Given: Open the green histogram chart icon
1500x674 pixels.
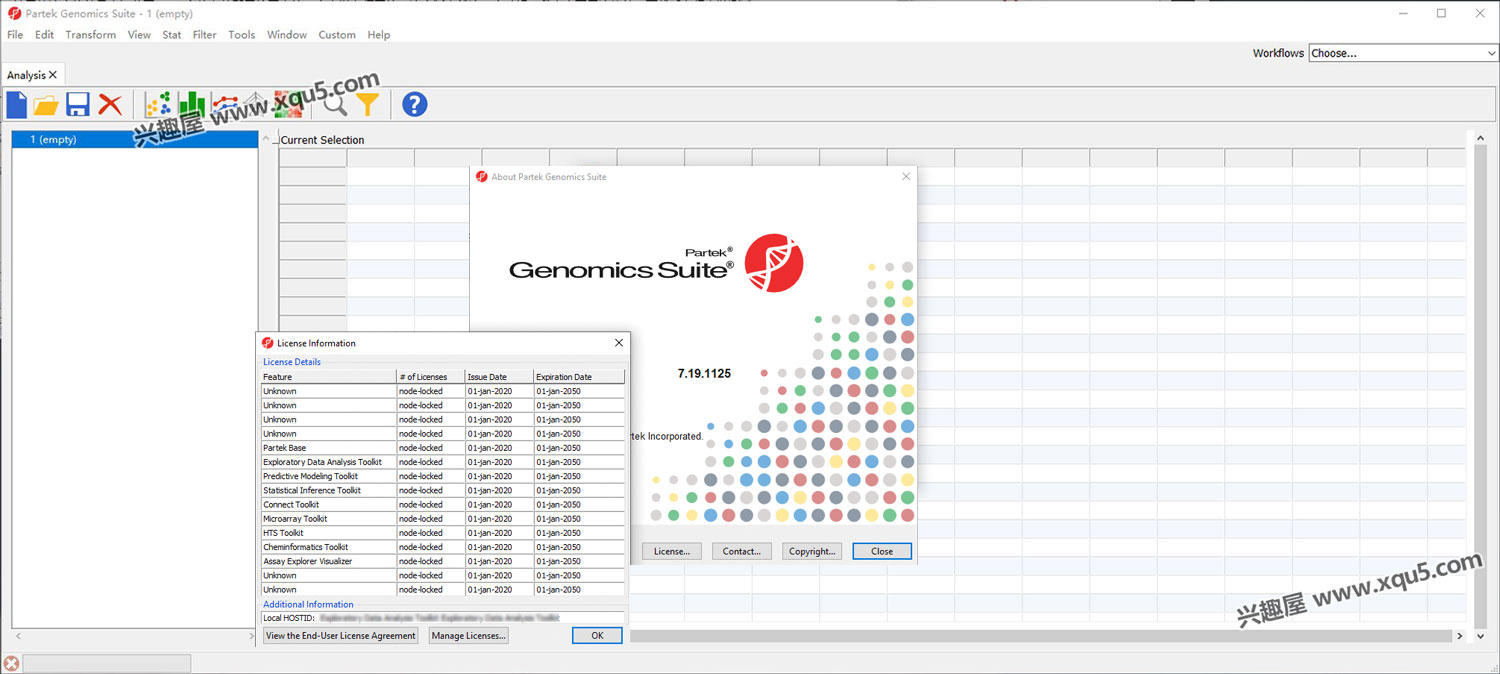Looking at the screenshot, I should coord(192,104).
